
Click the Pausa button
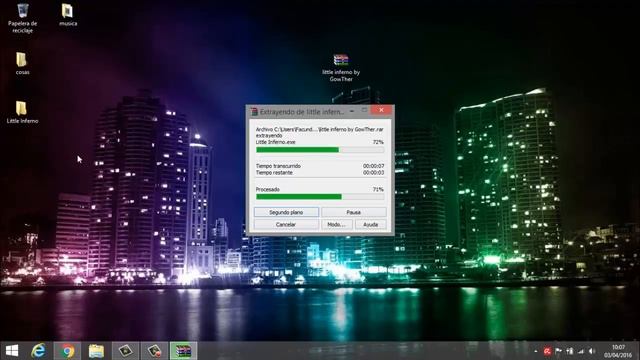point(353,212)
